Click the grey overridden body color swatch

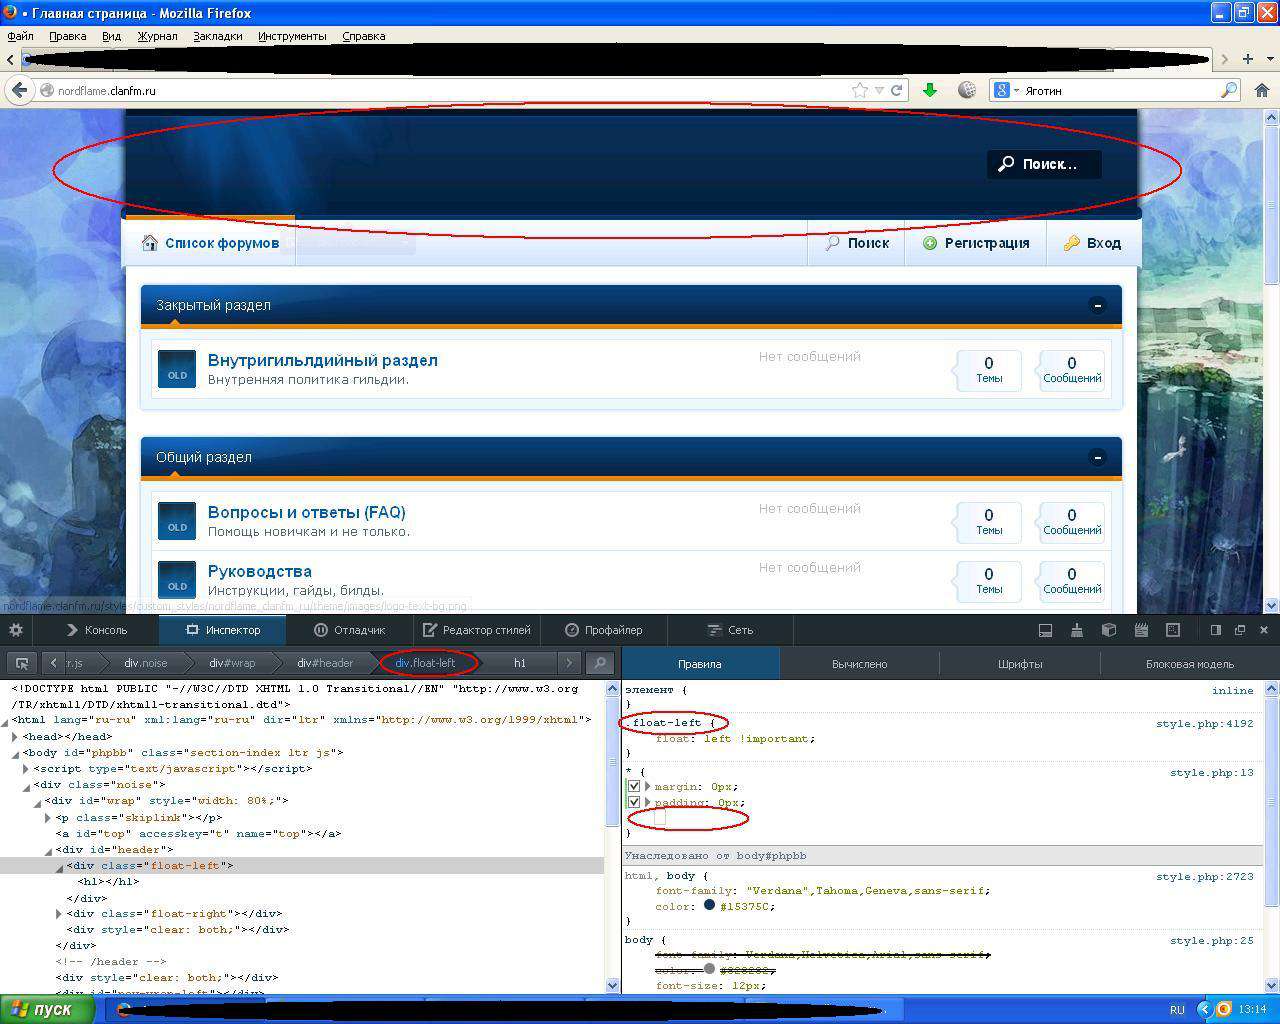(709, 969)
